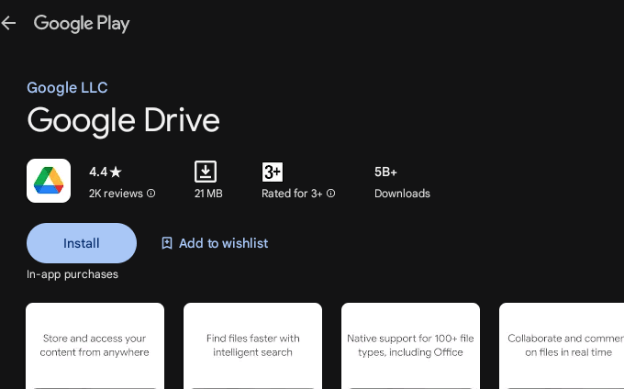Open the 'Collaborate and comment' screenshot

[x=562, y=345]
